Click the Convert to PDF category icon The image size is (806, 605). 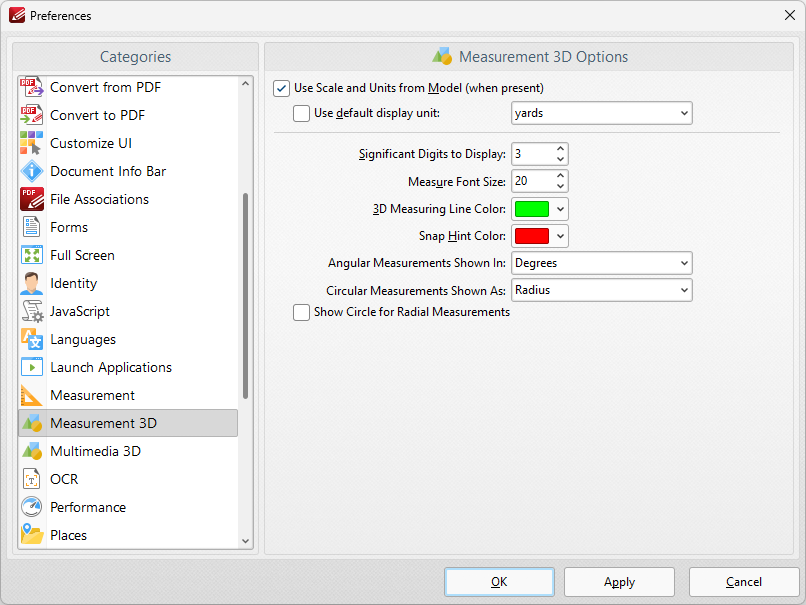pyautogui.click(x=31, y=115)
